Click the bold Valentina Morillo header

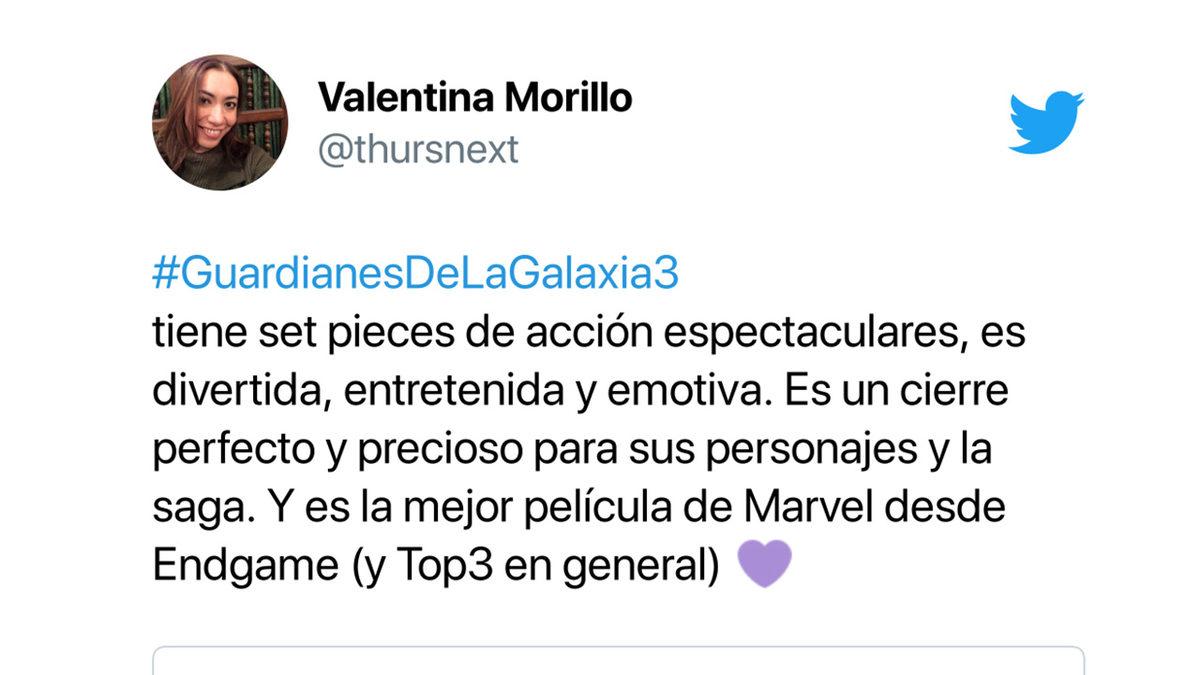[x=476, y=99]
